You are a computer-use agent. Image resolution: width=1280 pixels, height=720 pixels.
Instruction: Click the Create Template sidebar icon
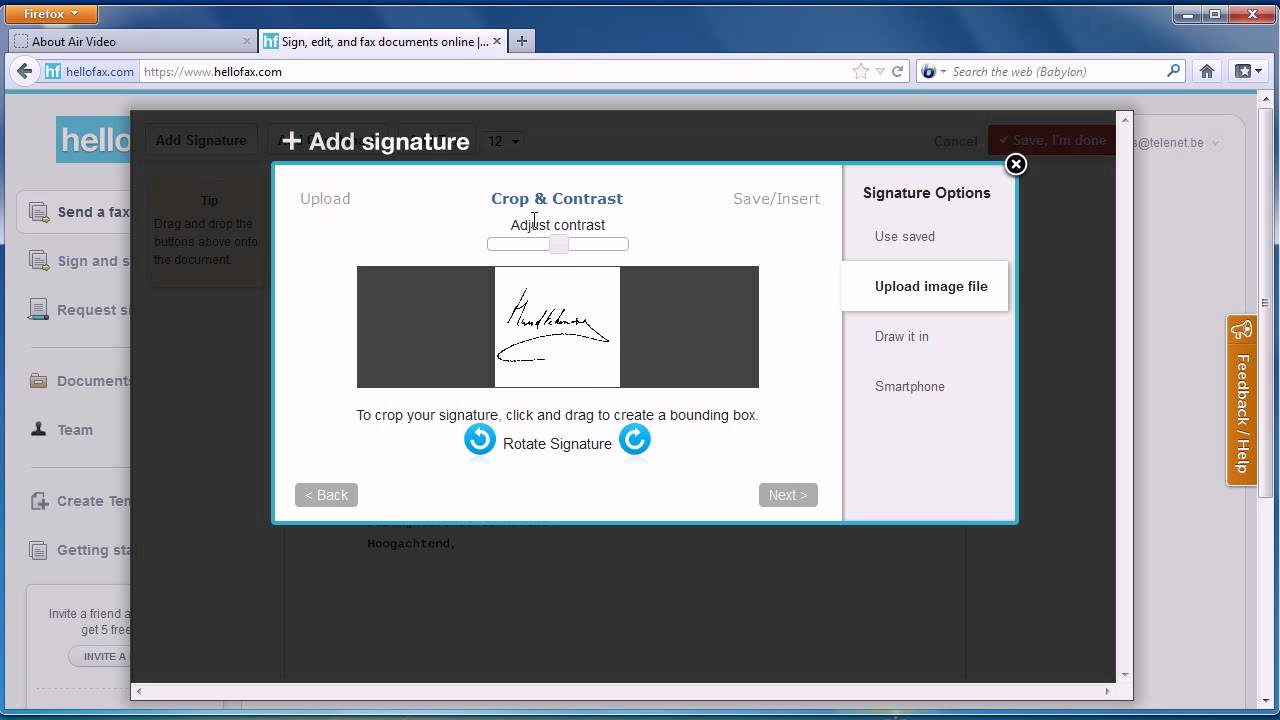39,501
